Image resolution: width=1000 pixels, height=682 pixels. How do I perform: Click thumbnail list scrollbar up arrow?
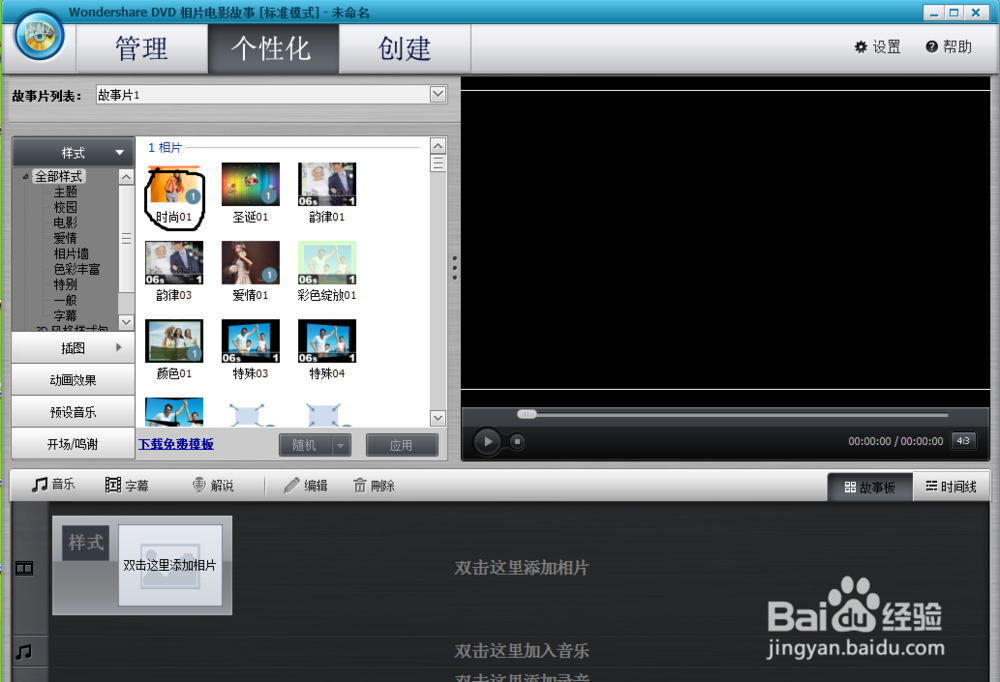pyautogui.click(x=438, y=145)
